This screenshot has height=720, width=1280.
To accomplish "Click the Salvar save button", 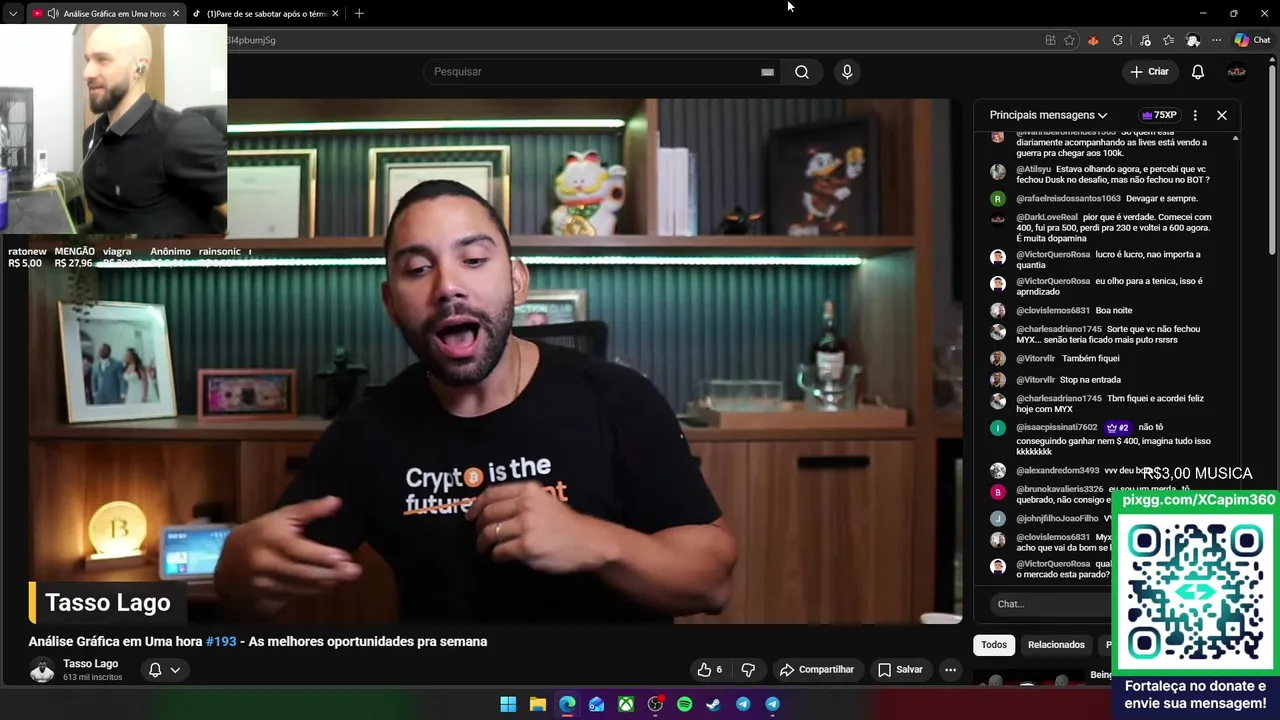I will click(900, 670).
